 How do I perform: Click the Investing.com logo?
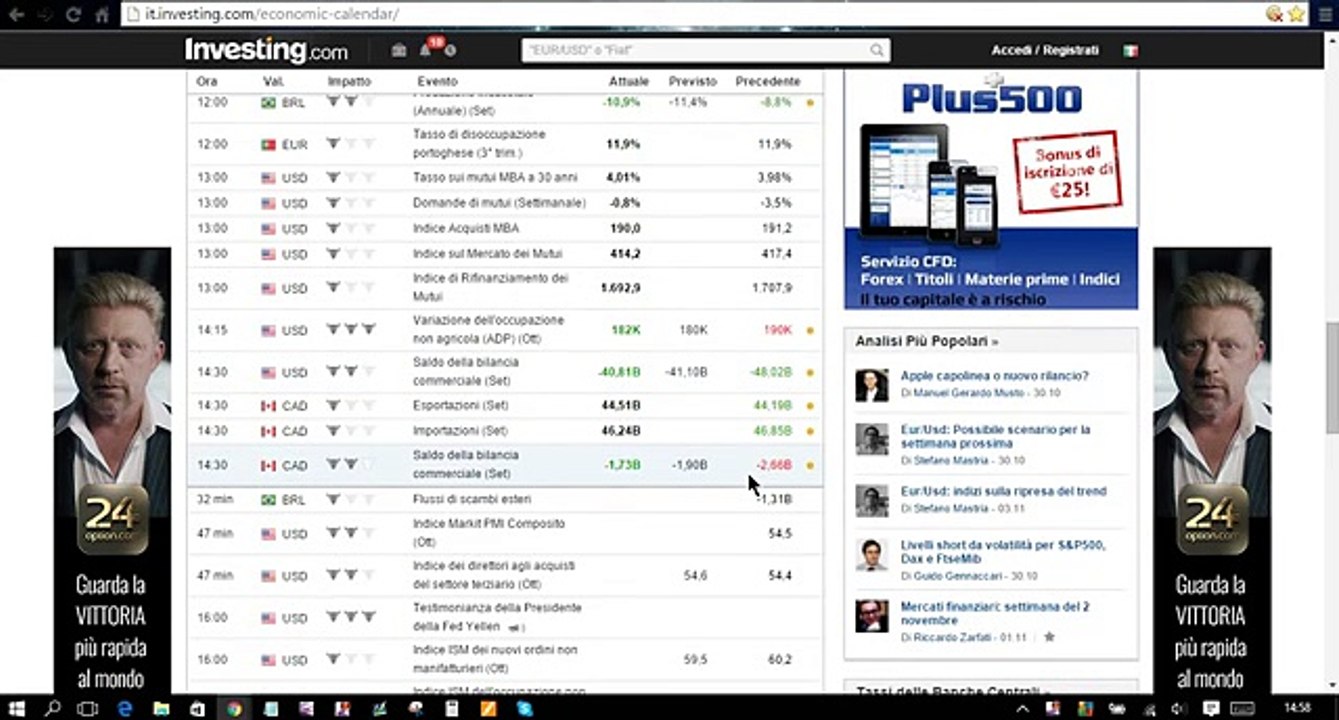266,50
